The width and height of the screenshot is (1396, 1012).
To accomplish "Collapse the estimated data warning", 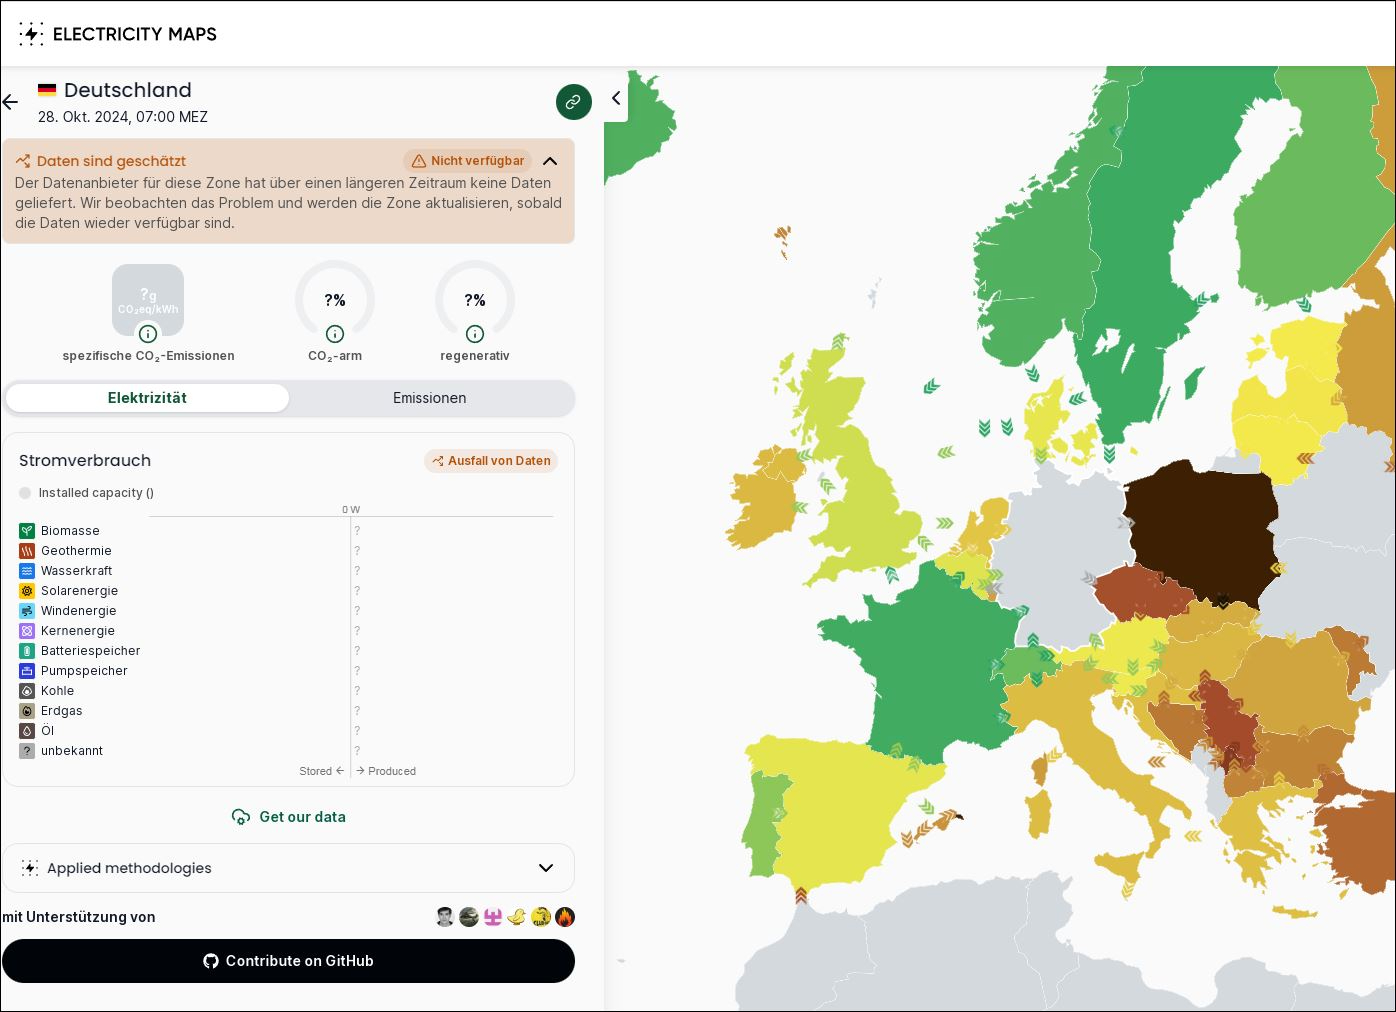I will pos(550,161).
